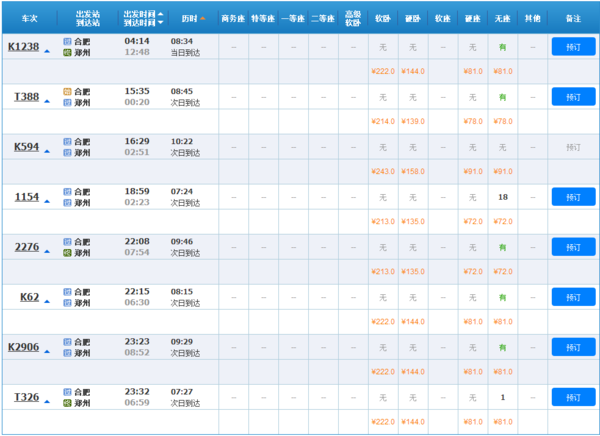Book train K1238 with 预订 button
The width and height of the screenshot is (600, 436).
[572, 46]
